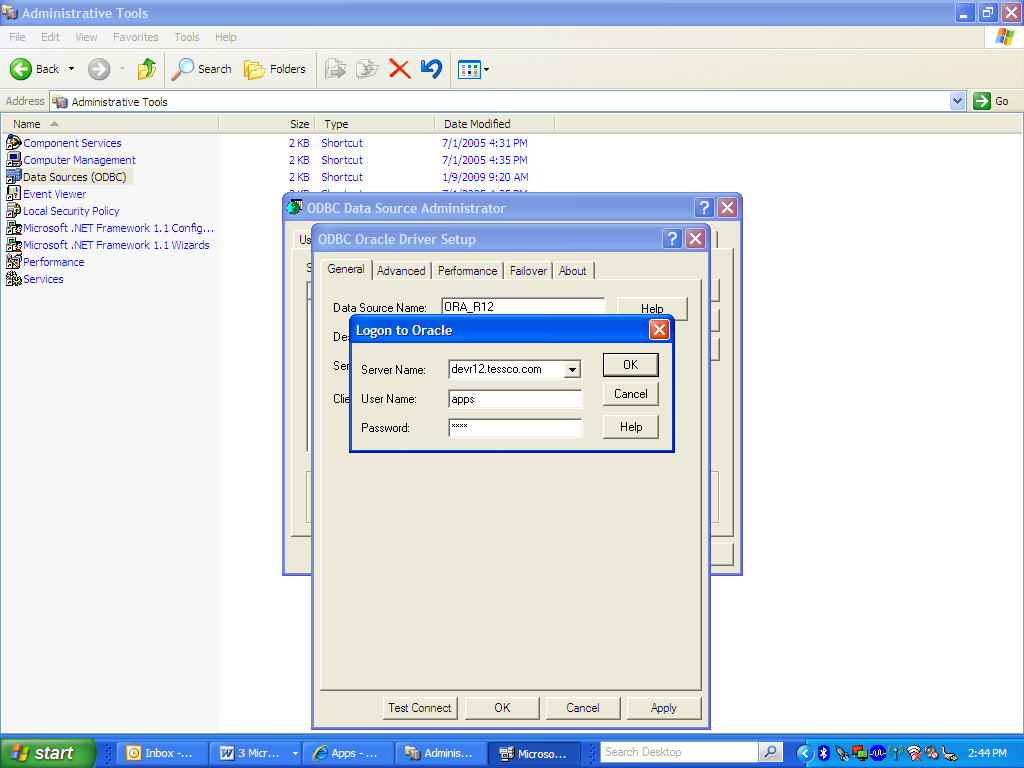Select .NET Framework 1.1 Wizards icon
Image resolution: width=1024 pixels, height=768 pixels.
(14, 244)
